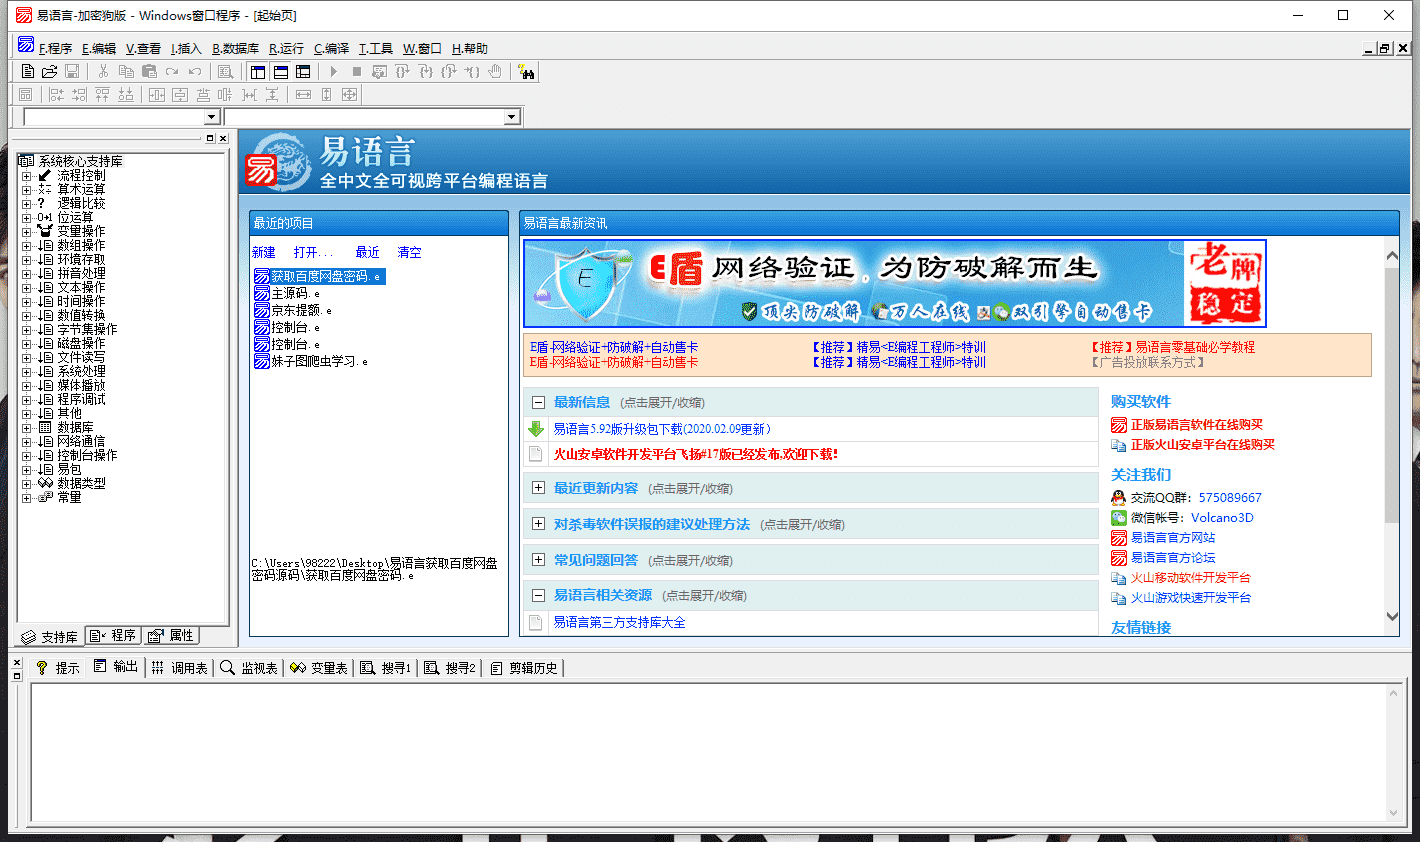Click the 清空 link

[410, 252]
